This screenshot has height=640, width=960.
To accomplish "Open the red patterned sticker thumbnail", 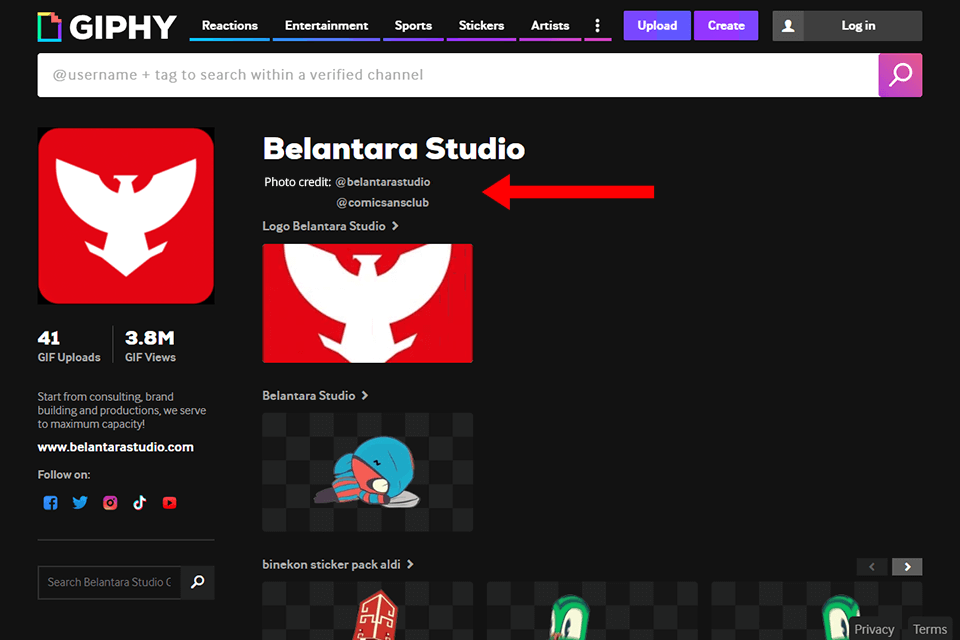I will [x=367, y=611].
